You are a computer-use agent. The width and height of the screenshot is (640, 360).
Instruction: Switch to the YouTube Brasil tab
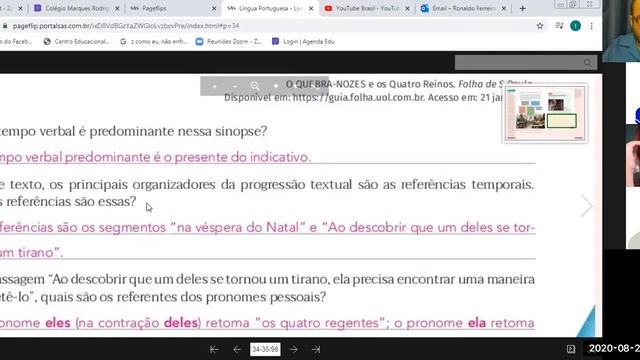coord(367,8)
